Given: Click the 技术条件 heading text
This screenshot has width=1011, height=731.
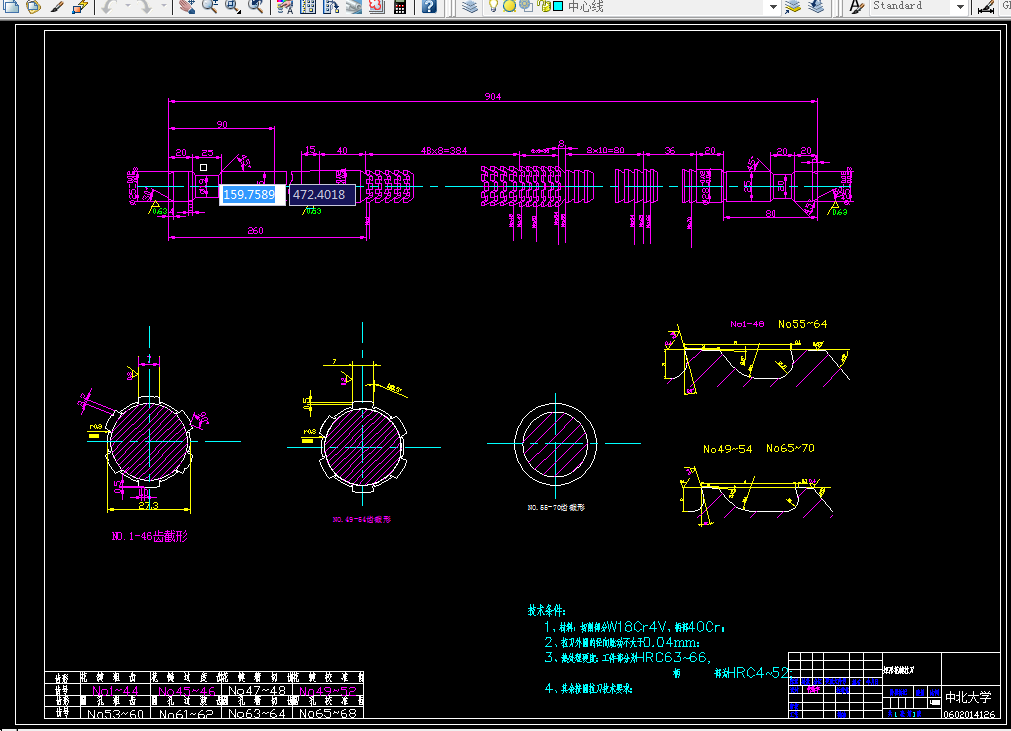Looking at the screenshot, I should pyautogui.click(x=546, y=610).
